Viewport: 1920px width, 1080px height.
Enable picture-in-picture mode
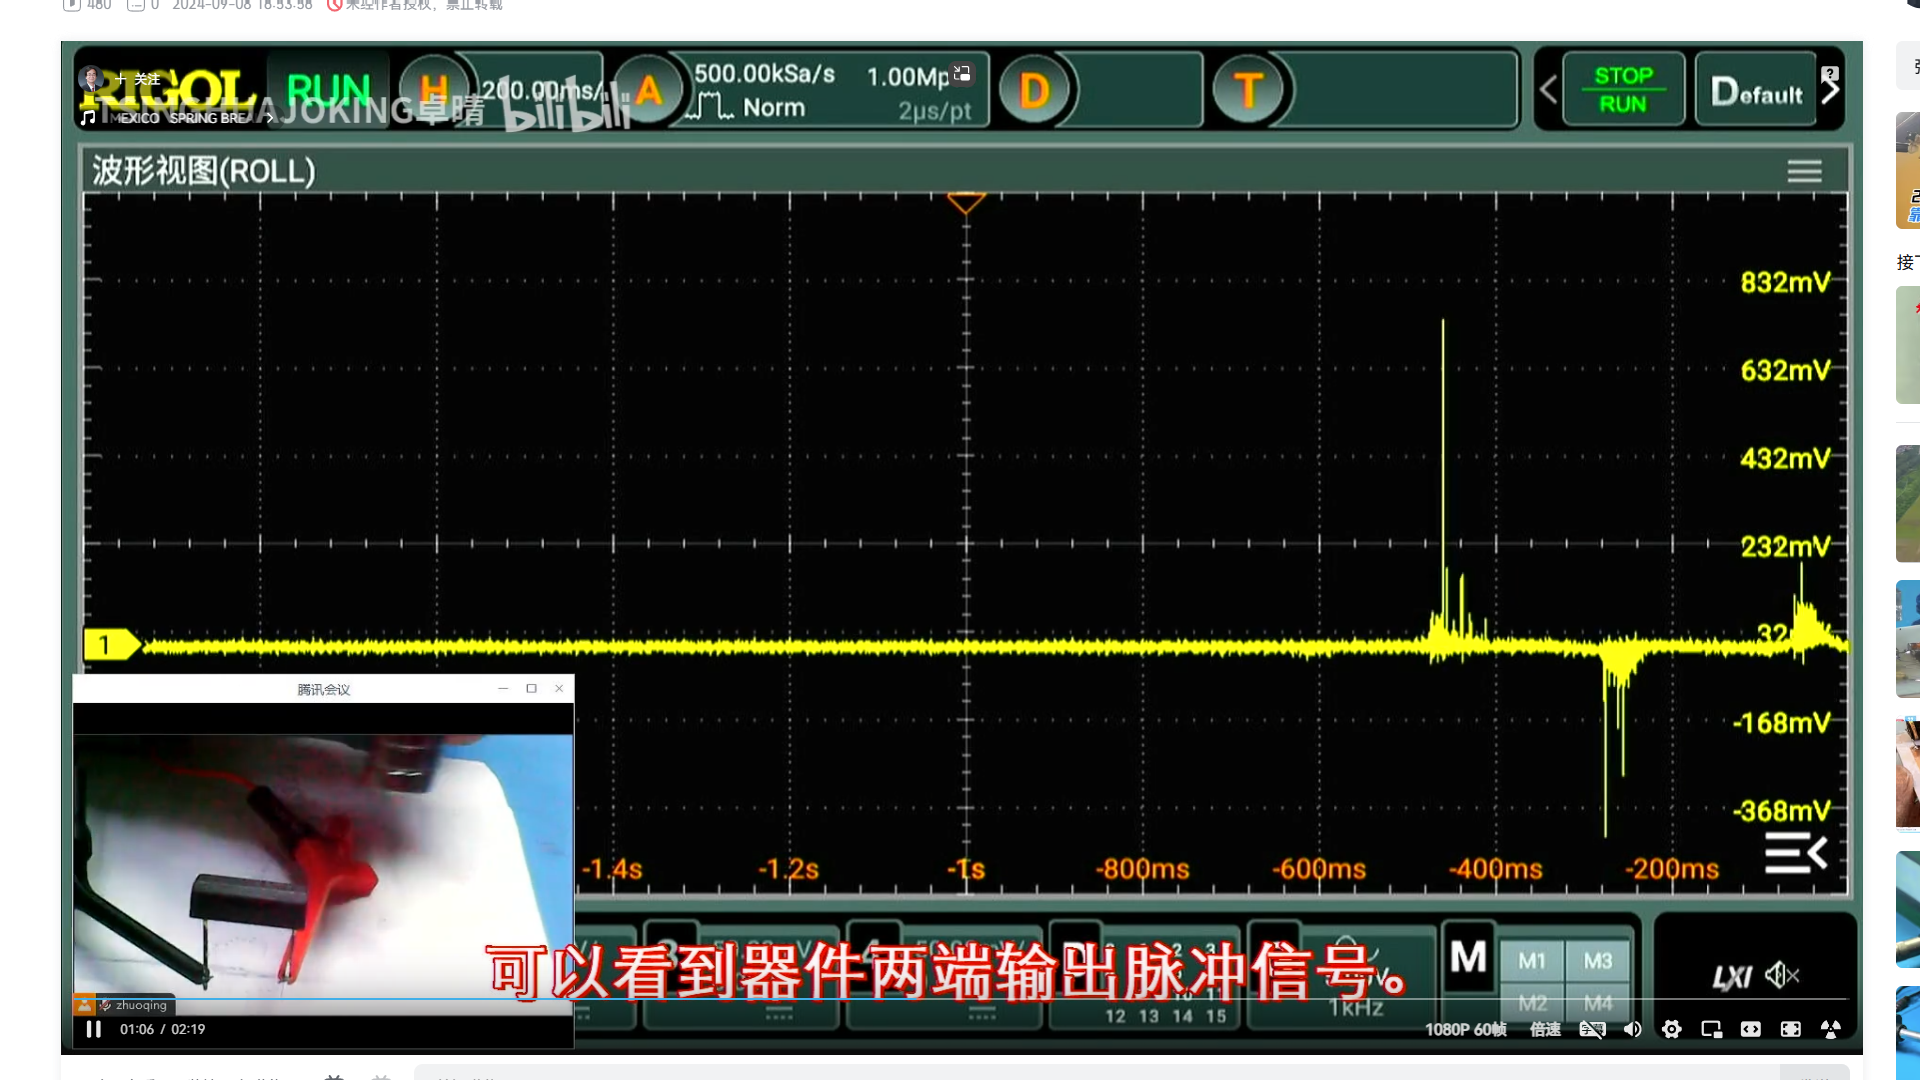click(x=1711, y=1029)
